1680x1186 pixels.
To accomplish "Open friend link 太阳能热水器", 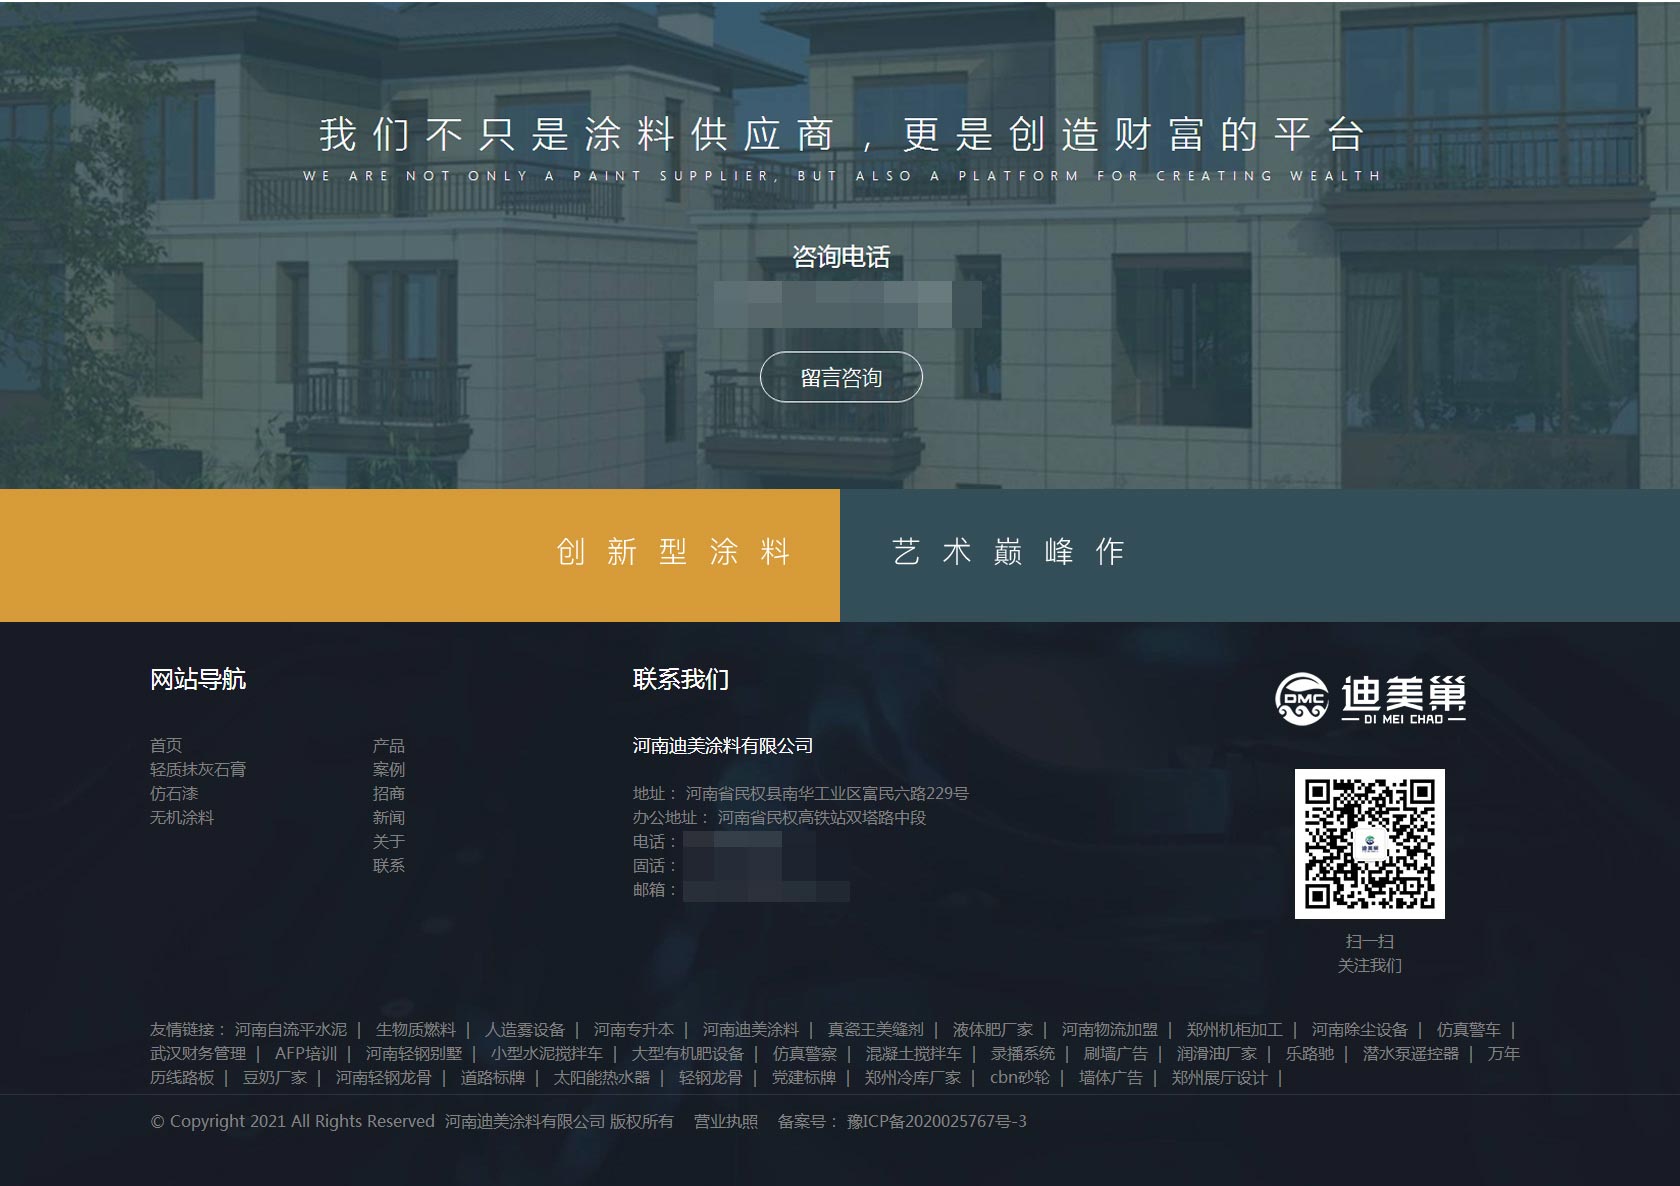I will 602,1077.
